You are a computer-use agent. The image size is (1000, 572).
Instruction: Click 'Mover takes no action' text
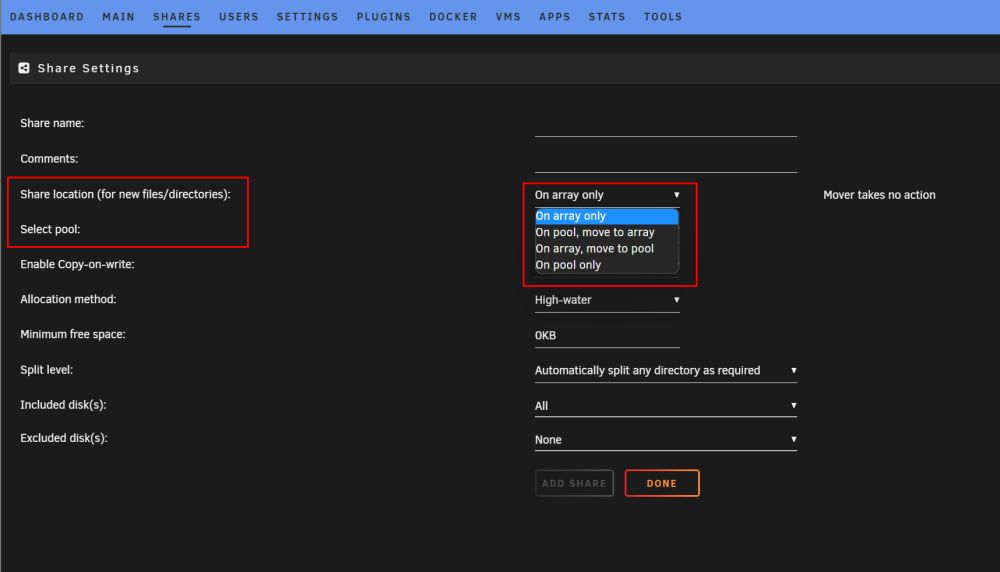pos(879,195)
